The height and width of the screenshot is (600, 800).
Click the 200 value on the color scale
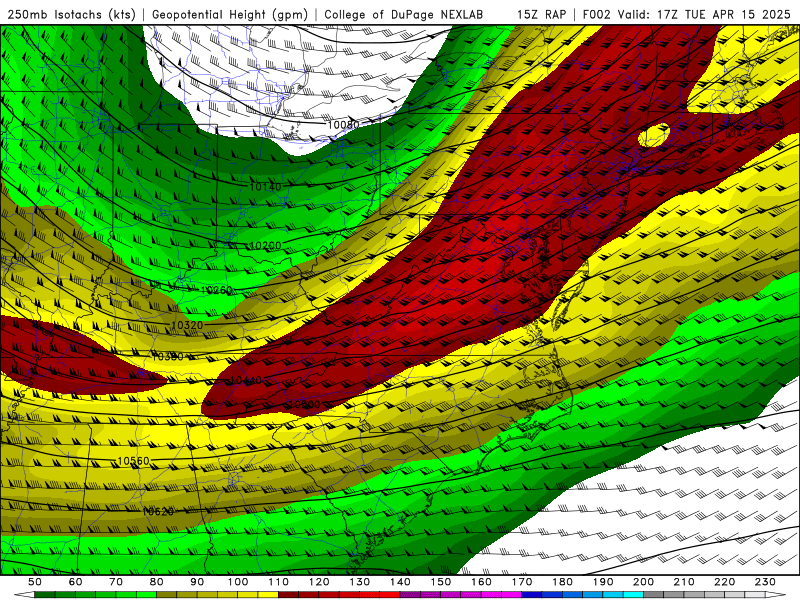pos(643,582)
